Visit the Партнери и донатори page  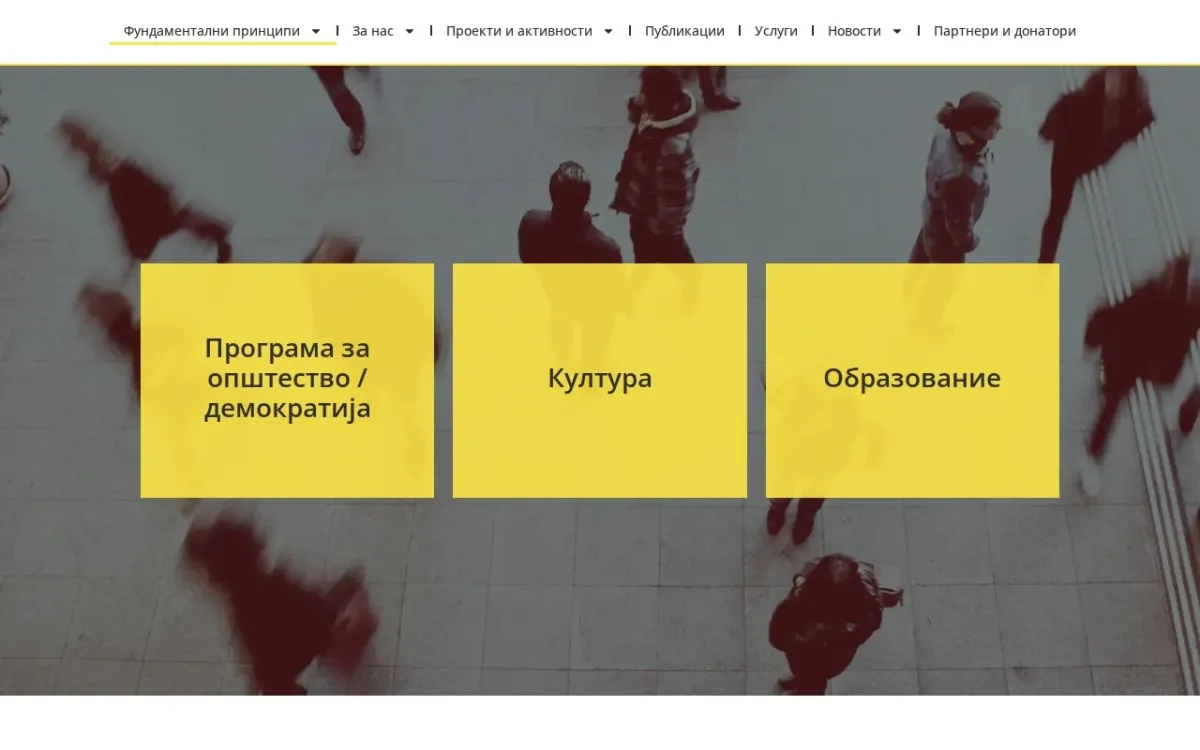coord(1005,31)
